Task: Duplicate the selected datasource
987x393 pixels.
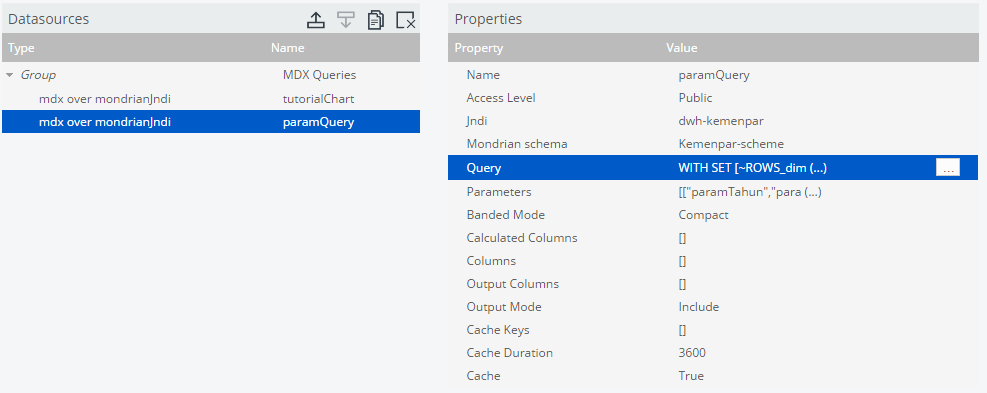Action: coord(376,20)
